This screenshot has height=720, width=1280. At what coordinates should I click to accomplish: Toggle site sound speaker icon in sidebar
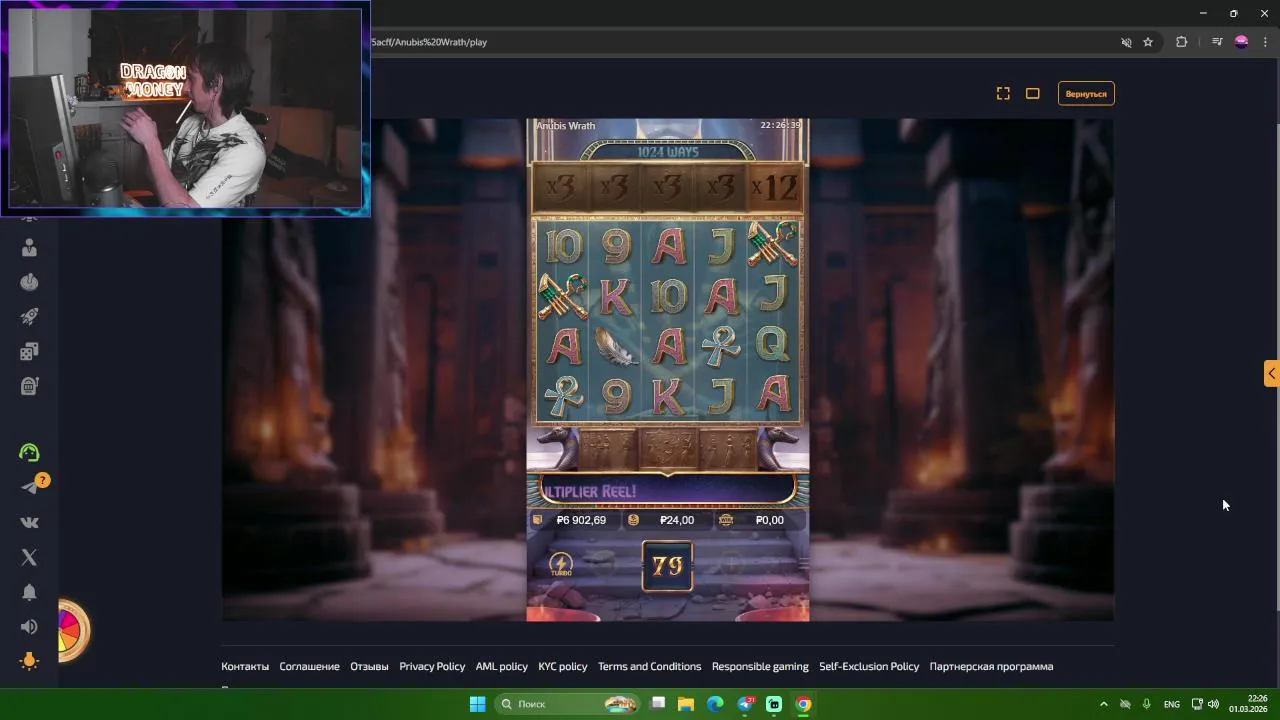(x=29, y=627)
